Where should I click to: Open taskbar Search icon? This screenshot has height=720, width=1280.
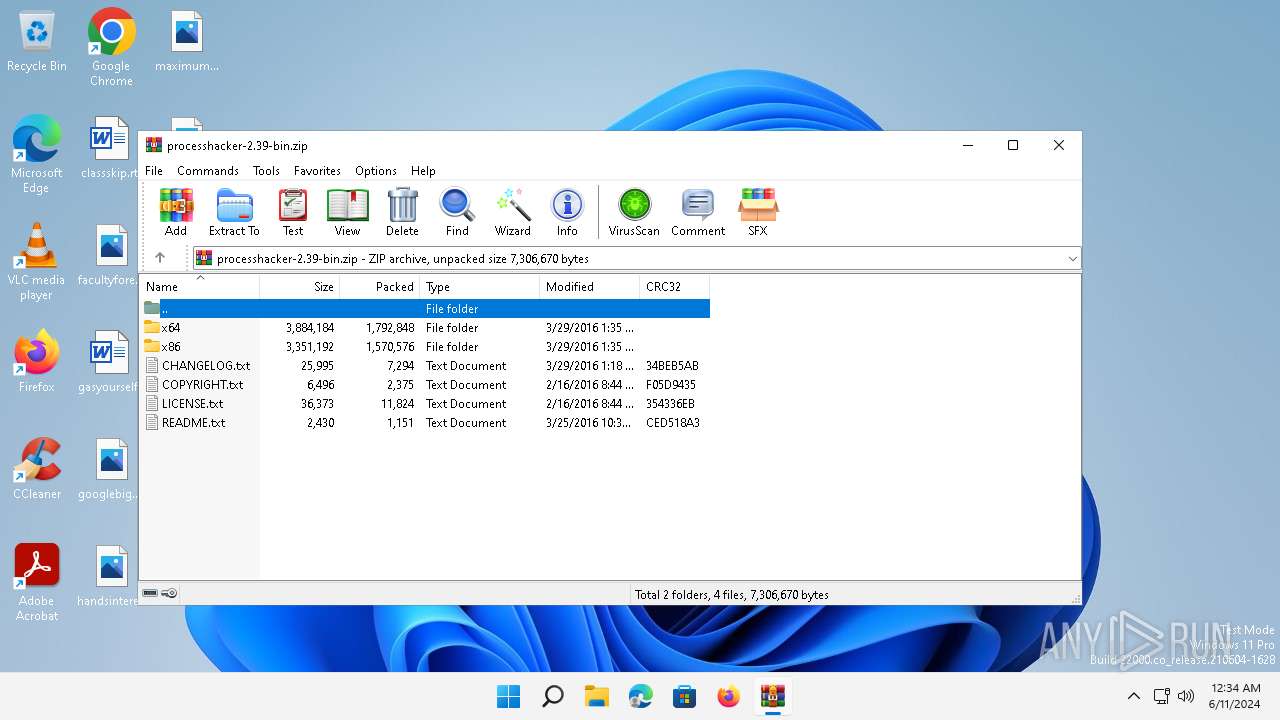click(552, 696)
